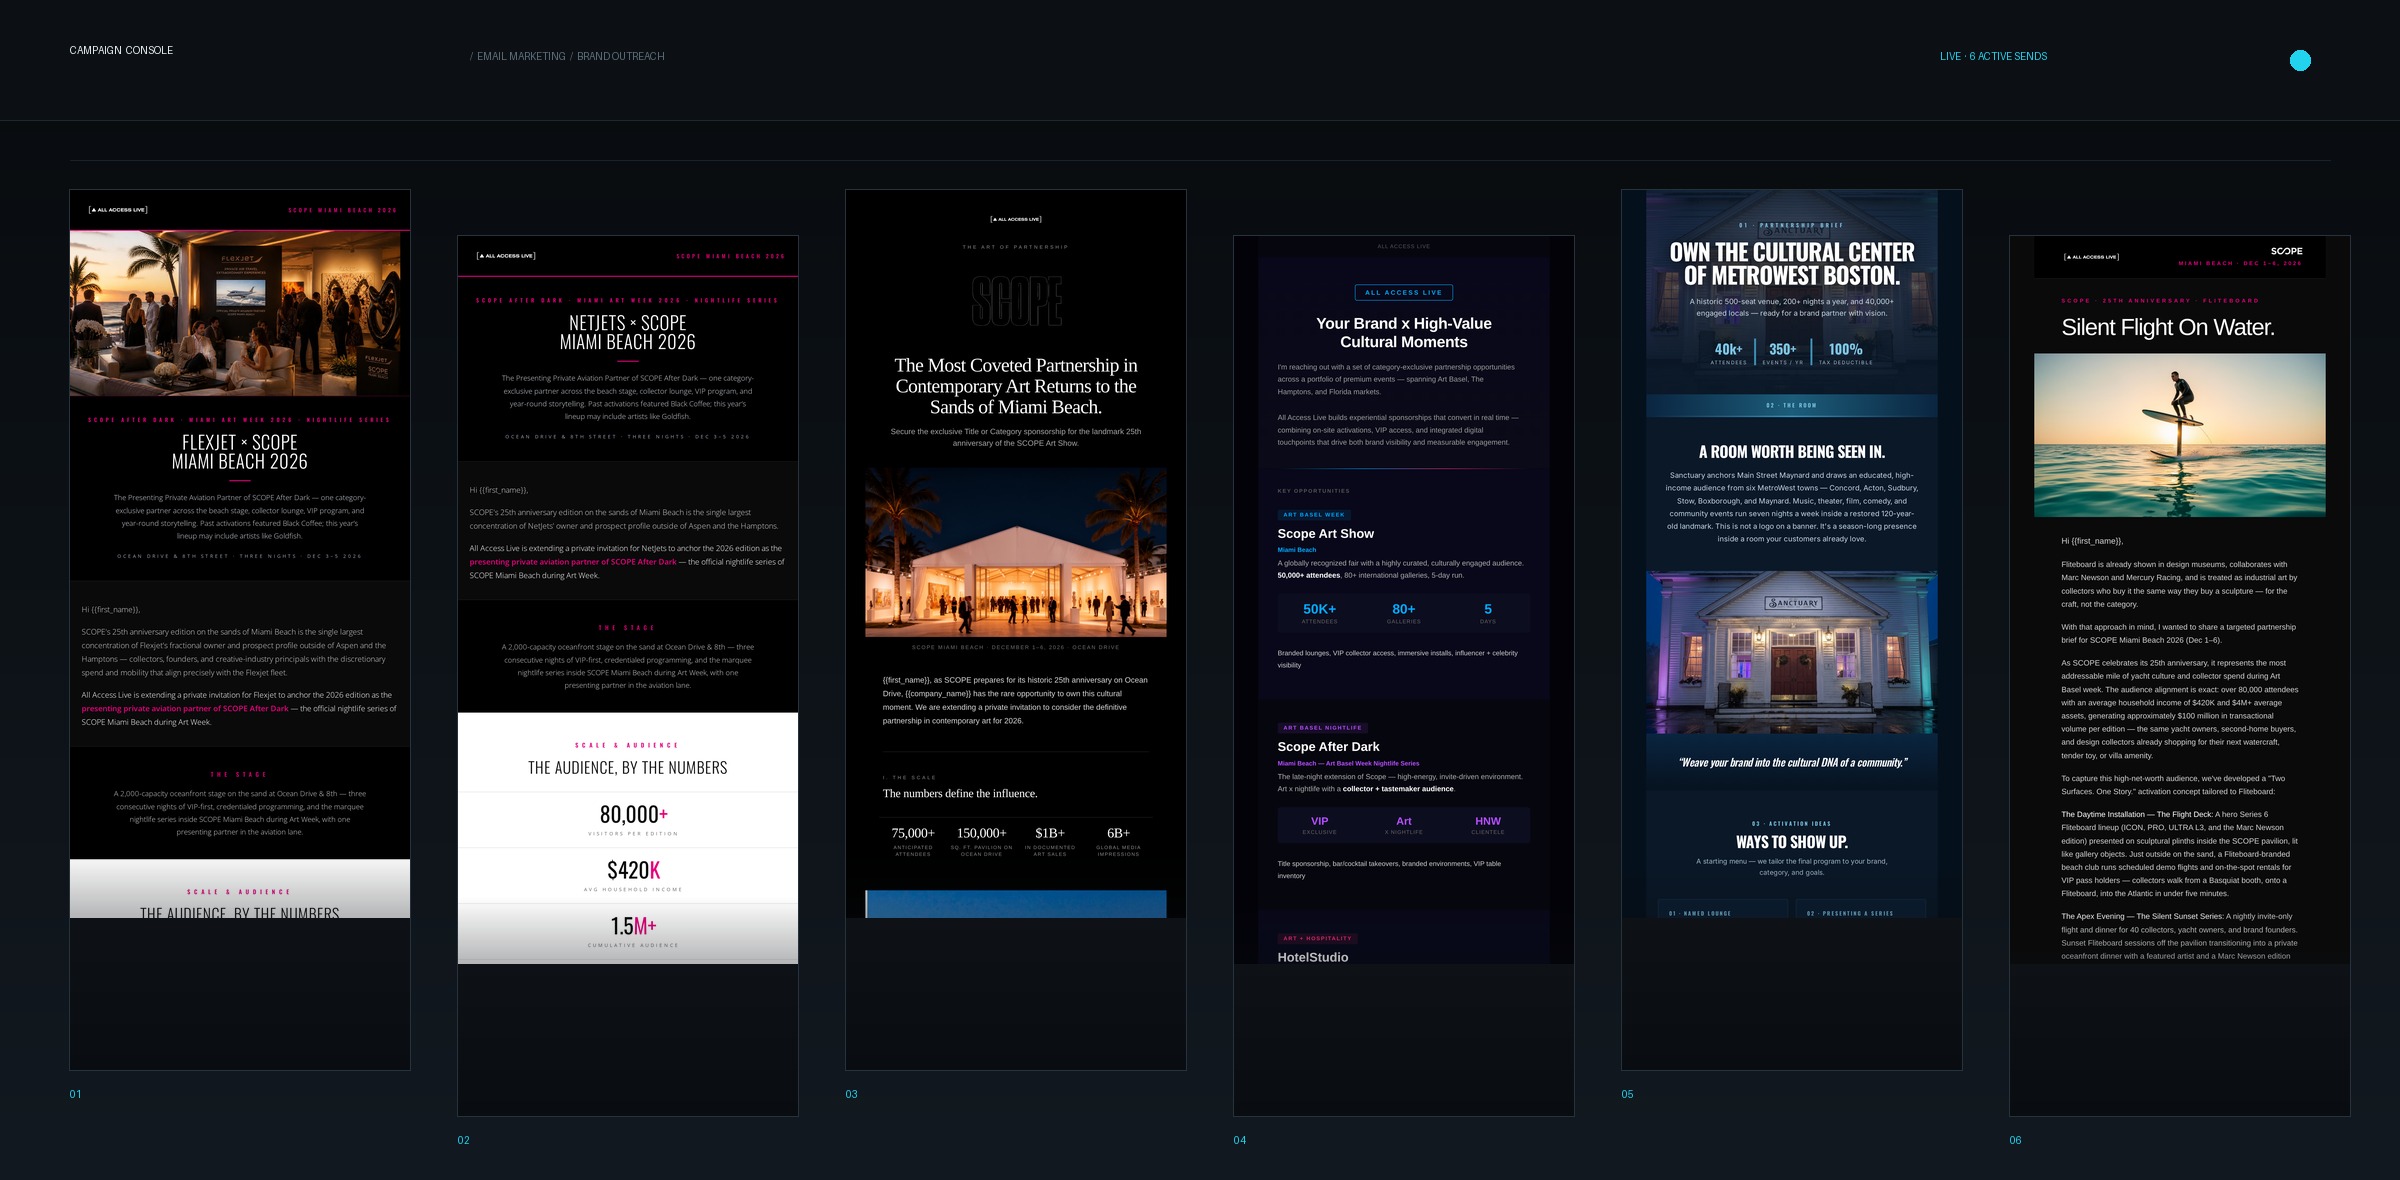Open the NetJets × Scope email preview

point(628,676)
